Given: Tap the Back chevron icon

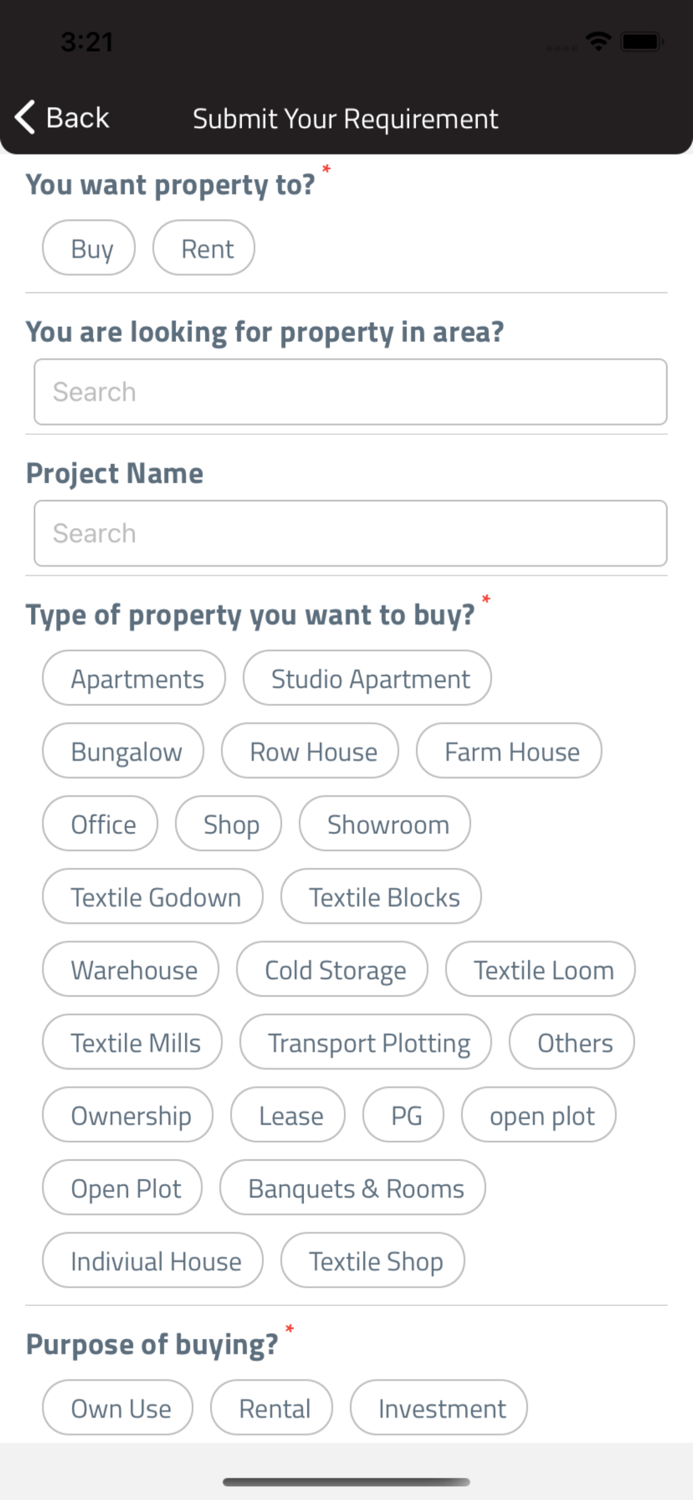Looking at the screenshot, I should [24, 117].
